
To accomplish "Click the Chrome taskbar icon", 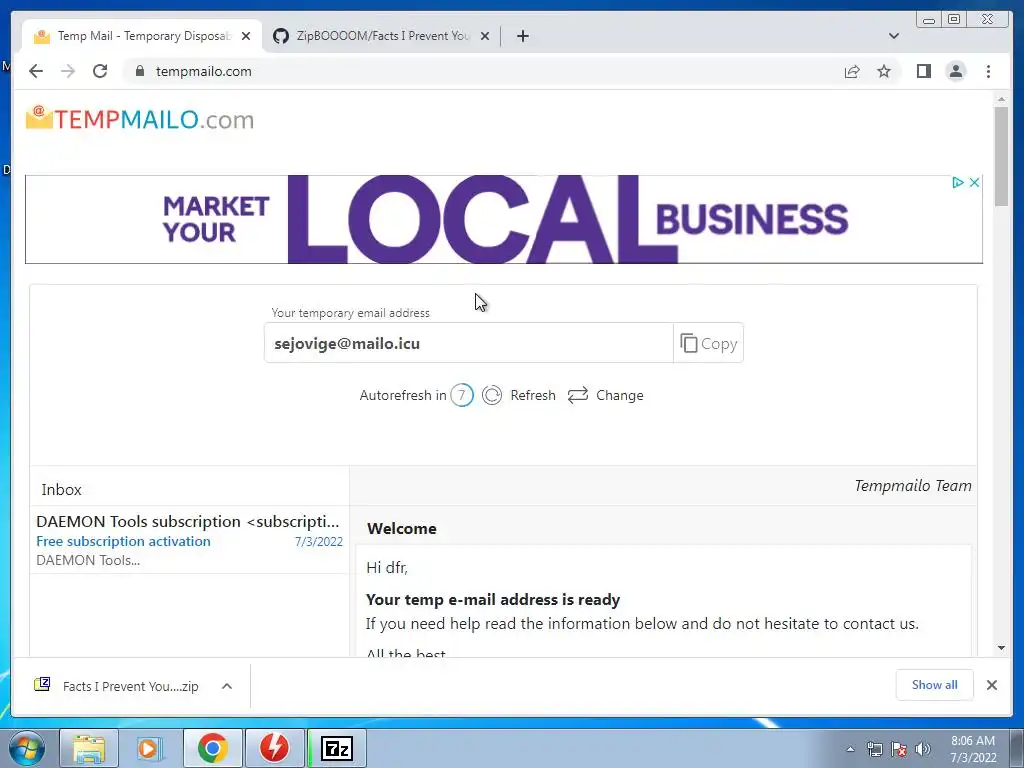I will (213, 748).
